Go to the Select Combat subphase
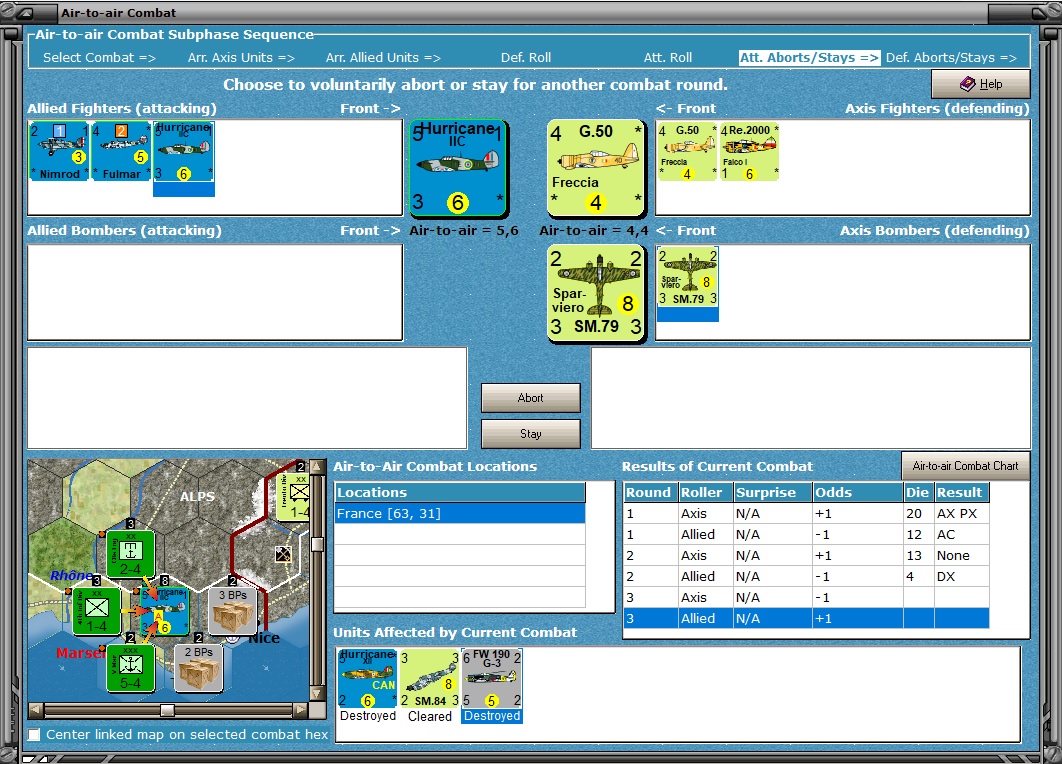The width and height of the screenshot is (1062, 764). click(x=100, y=58)
